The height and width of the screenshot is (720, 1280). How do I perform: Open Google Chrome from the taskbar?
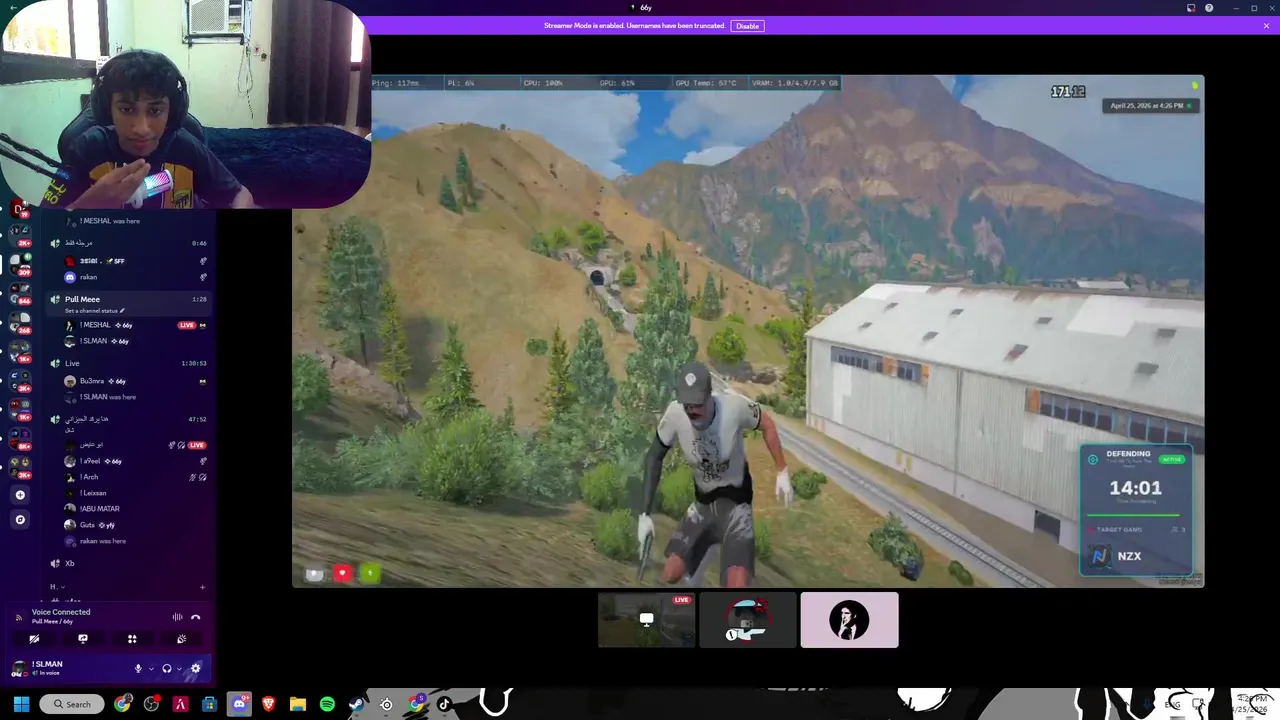122,704
